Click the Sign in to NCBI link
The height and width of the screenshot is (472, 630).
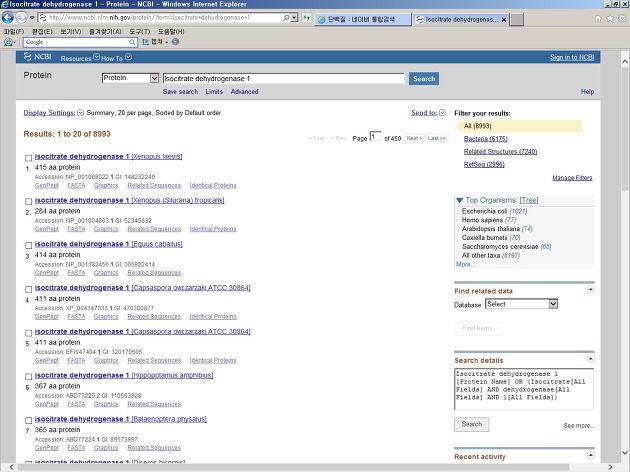[572, 57]
